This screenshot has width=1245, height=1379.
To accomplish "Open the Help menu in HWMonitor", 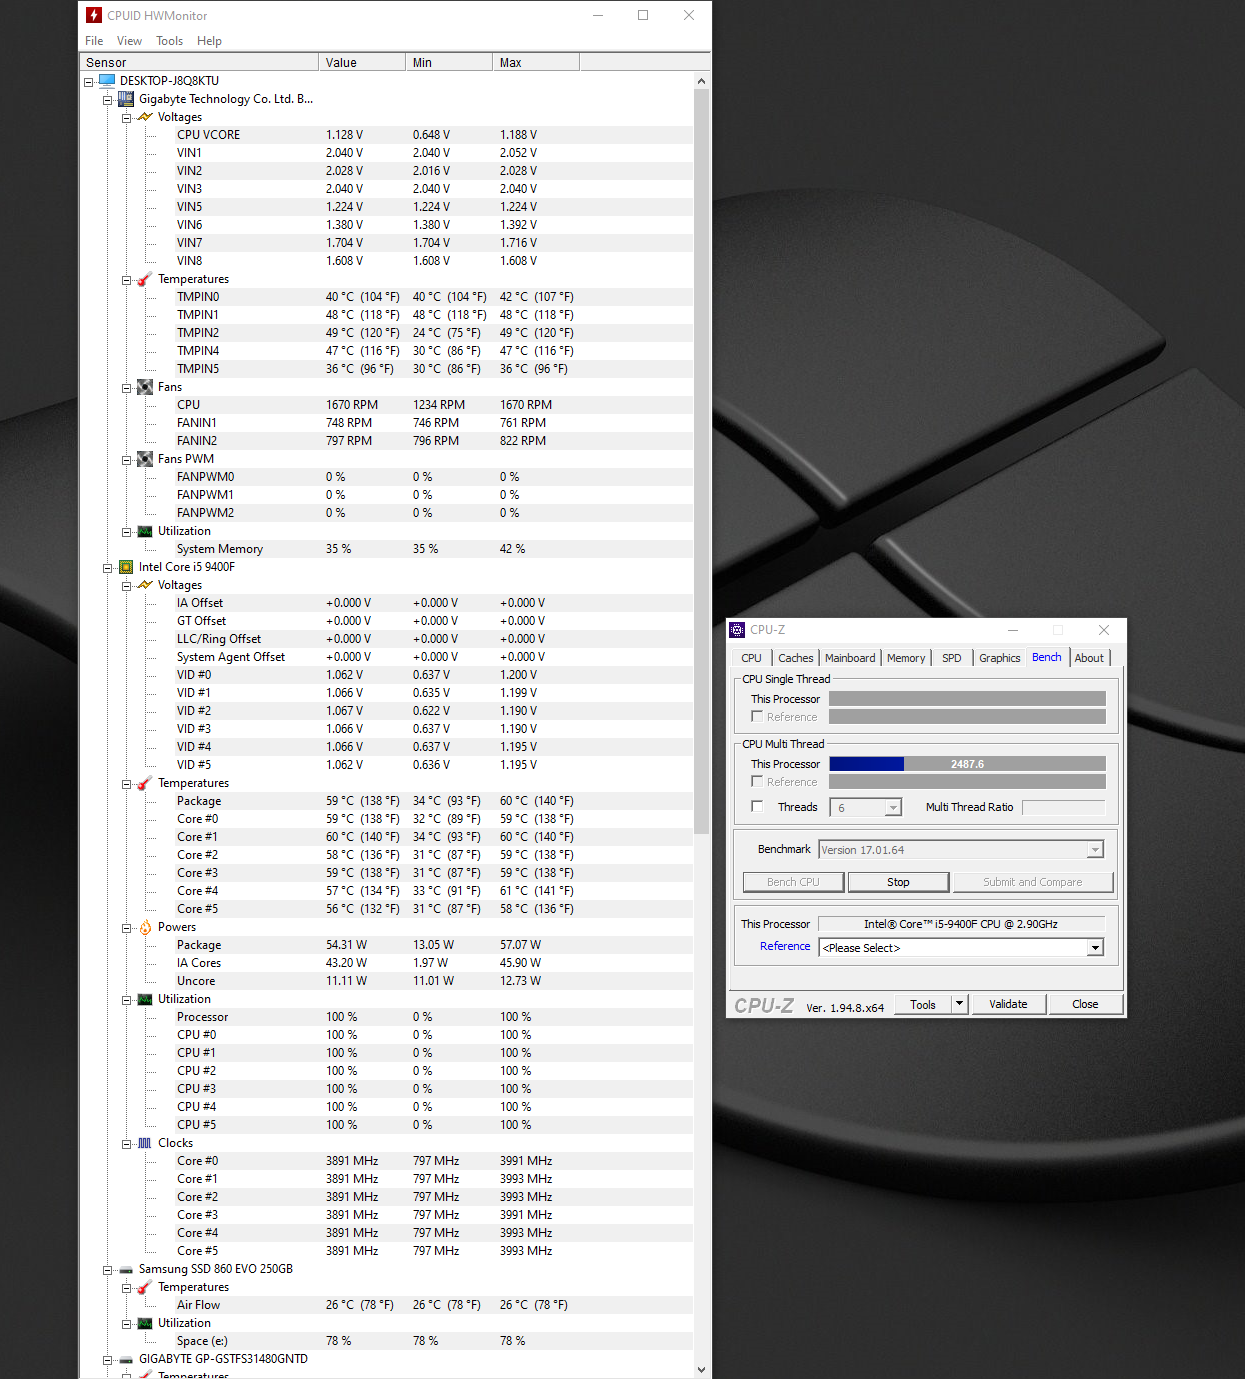I will pos(209,41).
